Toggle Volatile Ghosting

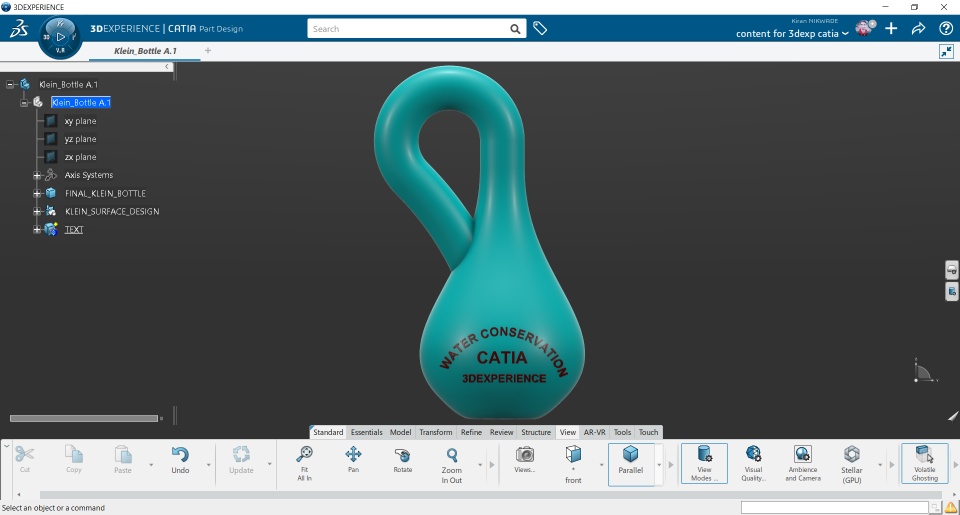(924, 464)
